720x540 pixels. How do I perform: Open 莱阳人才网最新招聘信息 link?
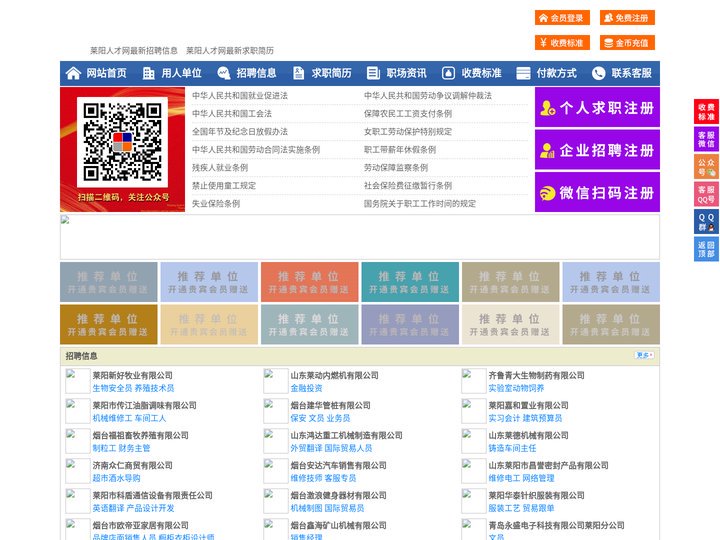pos(134,51)
